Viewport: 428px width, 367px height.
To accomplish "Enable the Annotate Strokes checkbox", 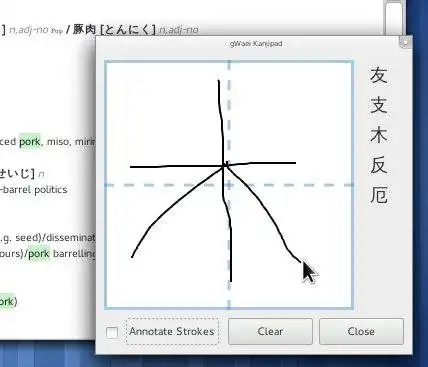I will pyautogui.click(x=112, y=332).
